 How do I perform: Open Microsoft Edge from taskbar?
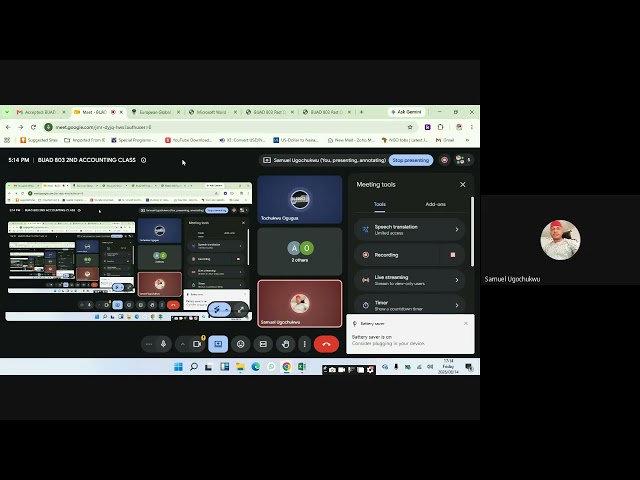pyautogui.click(x=256, y=367)
